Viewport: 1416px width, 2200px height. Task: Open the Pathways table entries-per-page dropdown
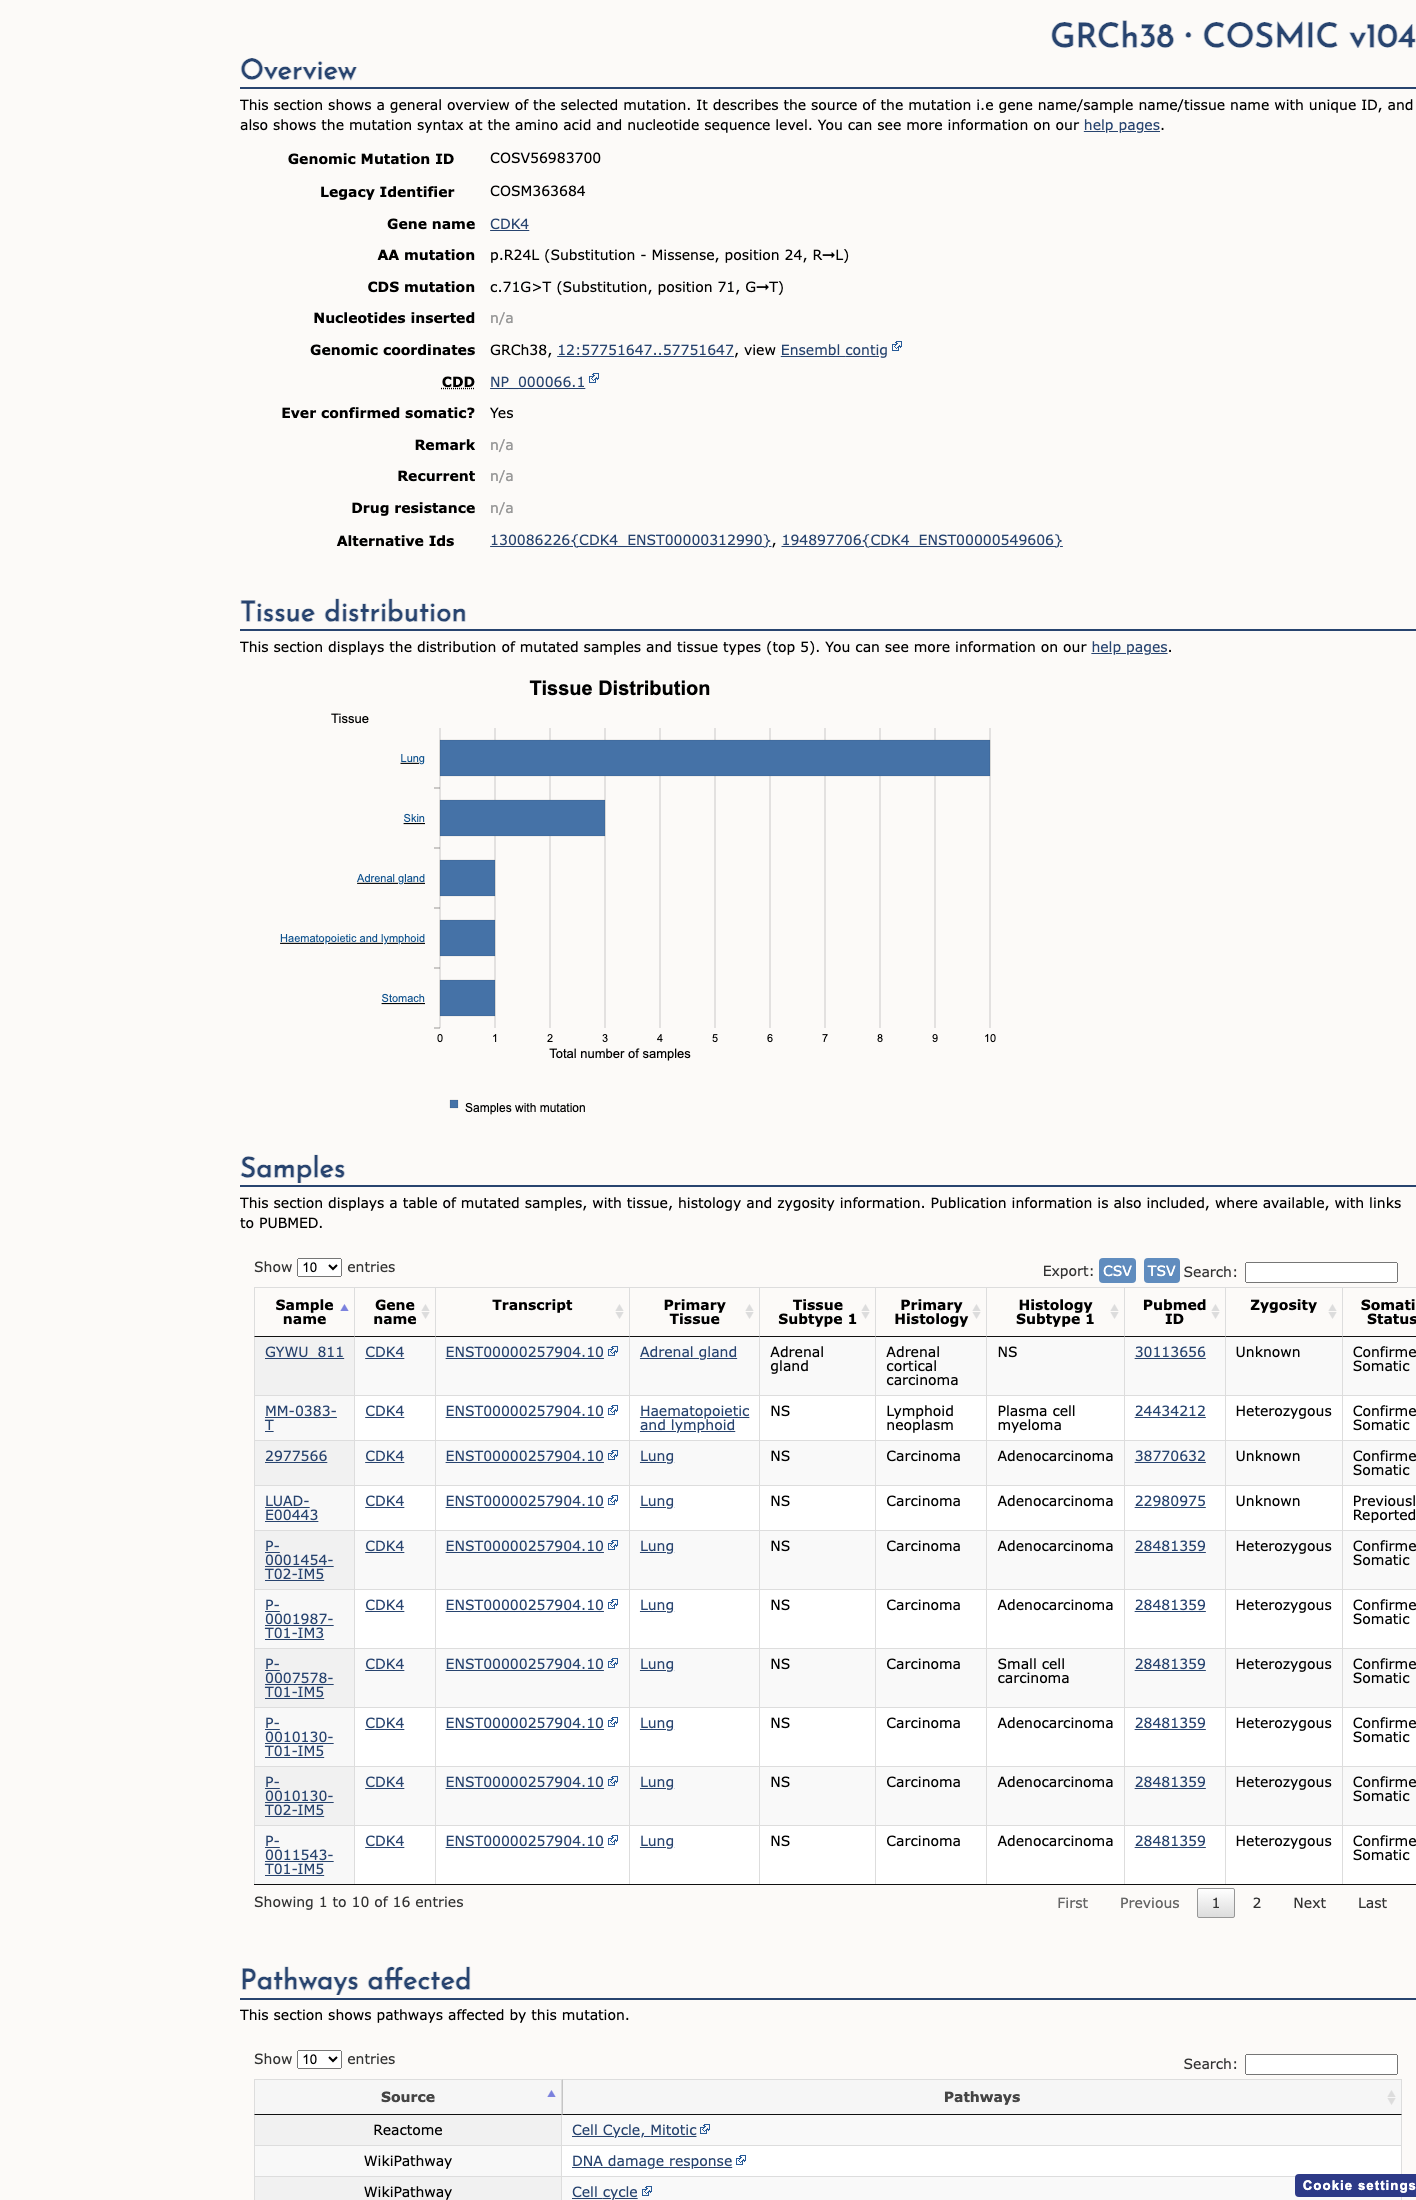click(319, 2059)
